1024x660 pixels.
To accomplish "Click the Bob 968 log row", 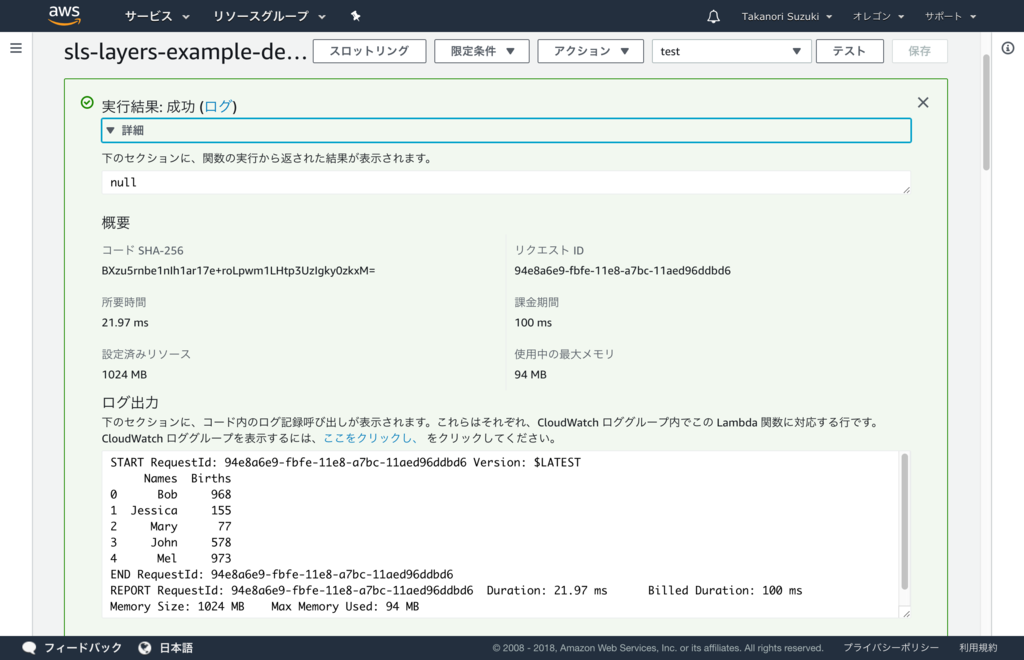I will (170, 494).
